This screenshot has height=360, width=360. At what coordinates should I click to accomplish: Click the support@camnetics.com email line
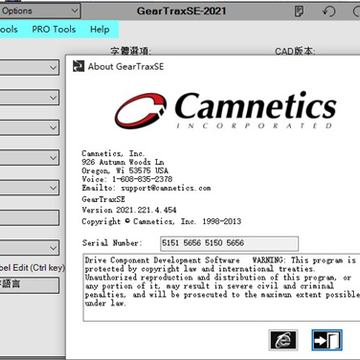coord(146,188)
